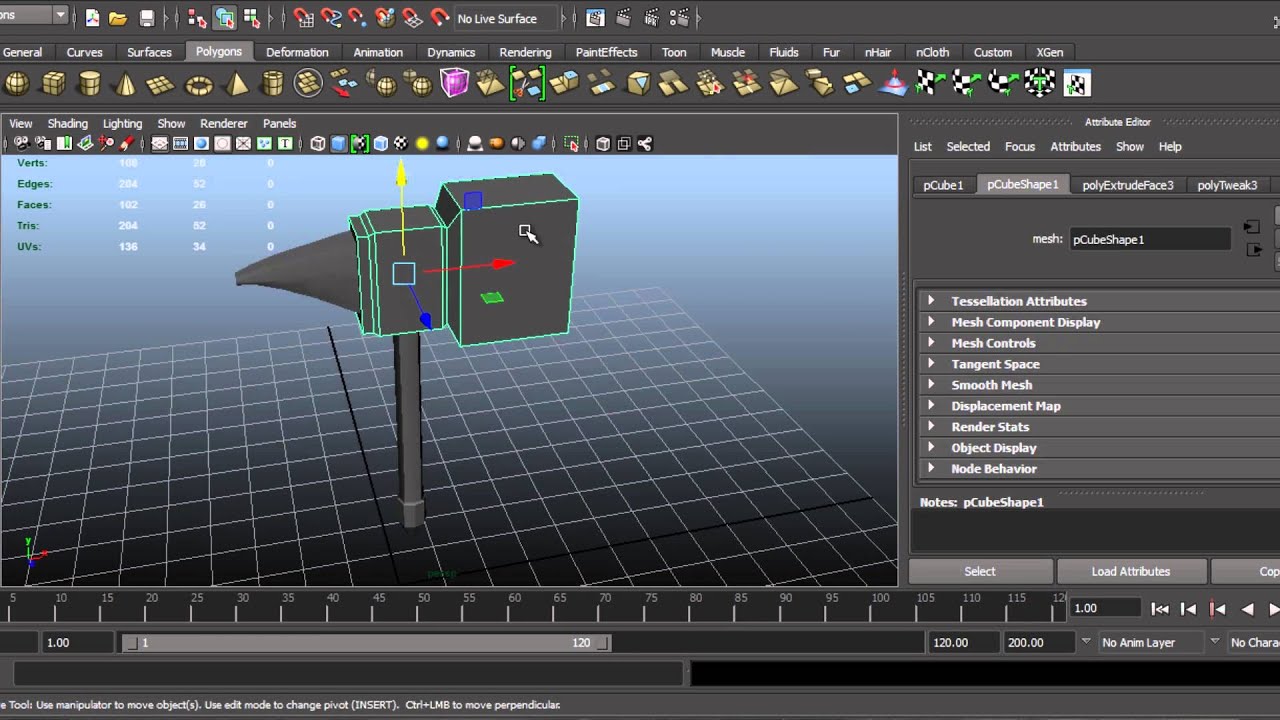Image resolution: width=1280 pixels, height=720 pixels.
Task: Enable snap to curve magnet icon
Action: point(331,18)
